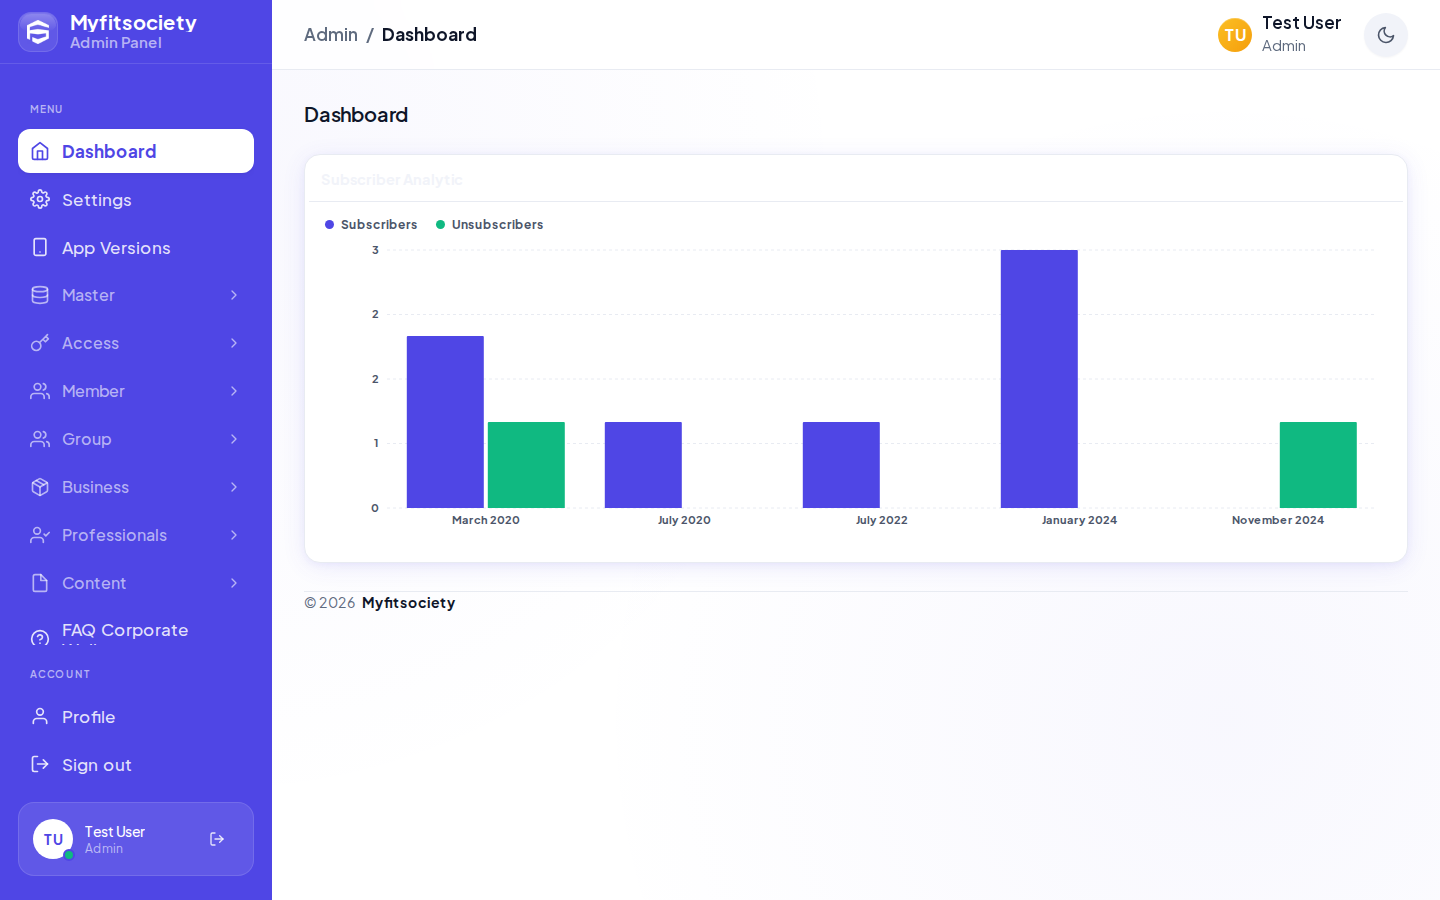Expand the Member menu chevron
Image resolution: width=1440 pixels, height=900 pixels.
234,391
